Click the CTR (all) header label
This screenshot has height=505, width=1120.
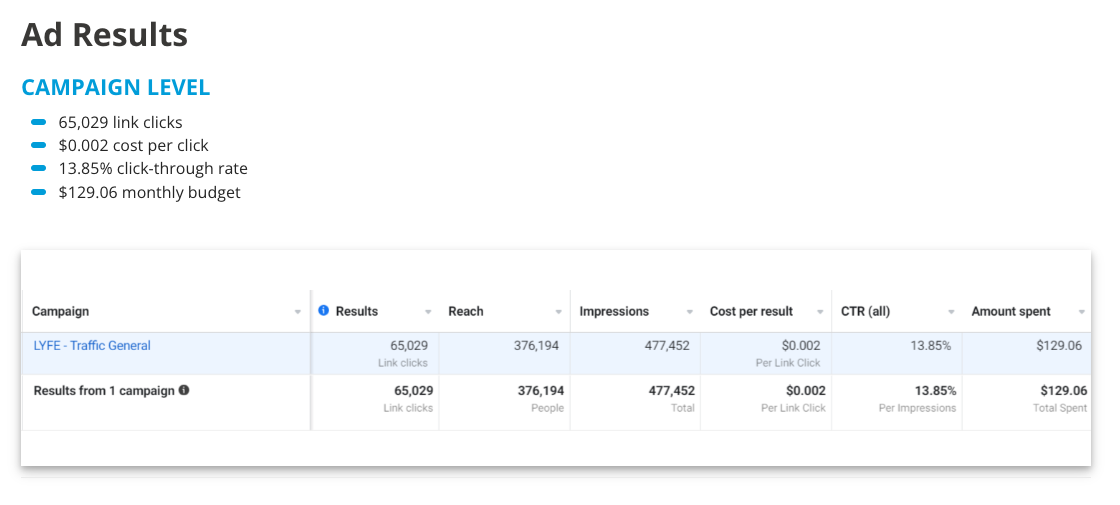click(x=866, y=311)
